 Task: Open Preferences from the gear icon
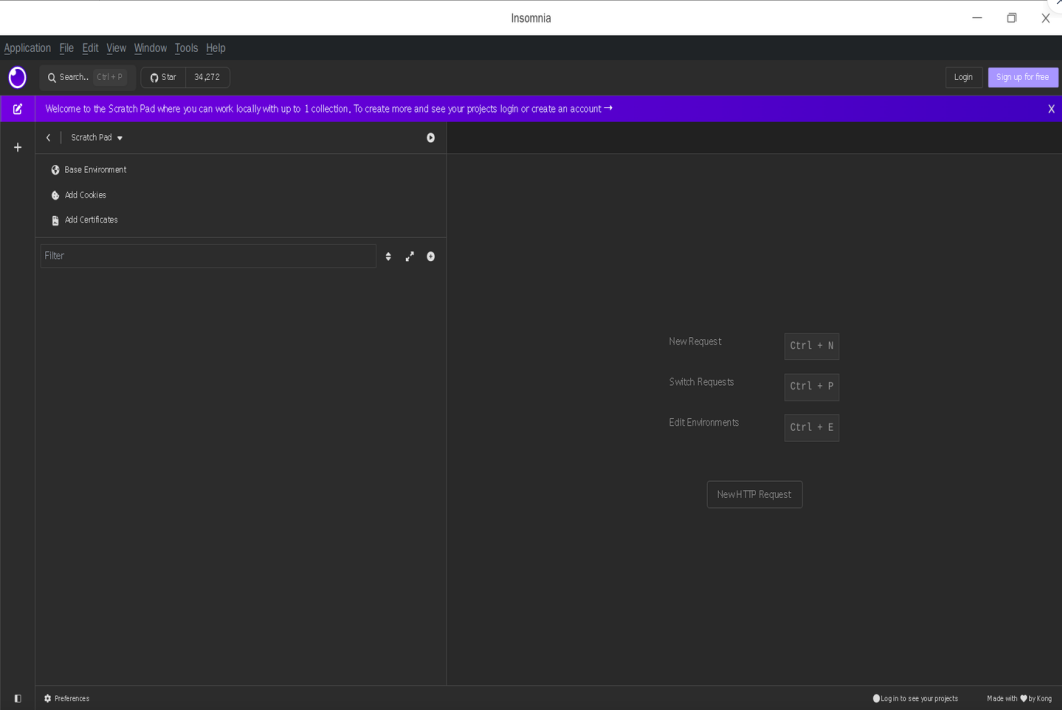(x=66, y=698)
